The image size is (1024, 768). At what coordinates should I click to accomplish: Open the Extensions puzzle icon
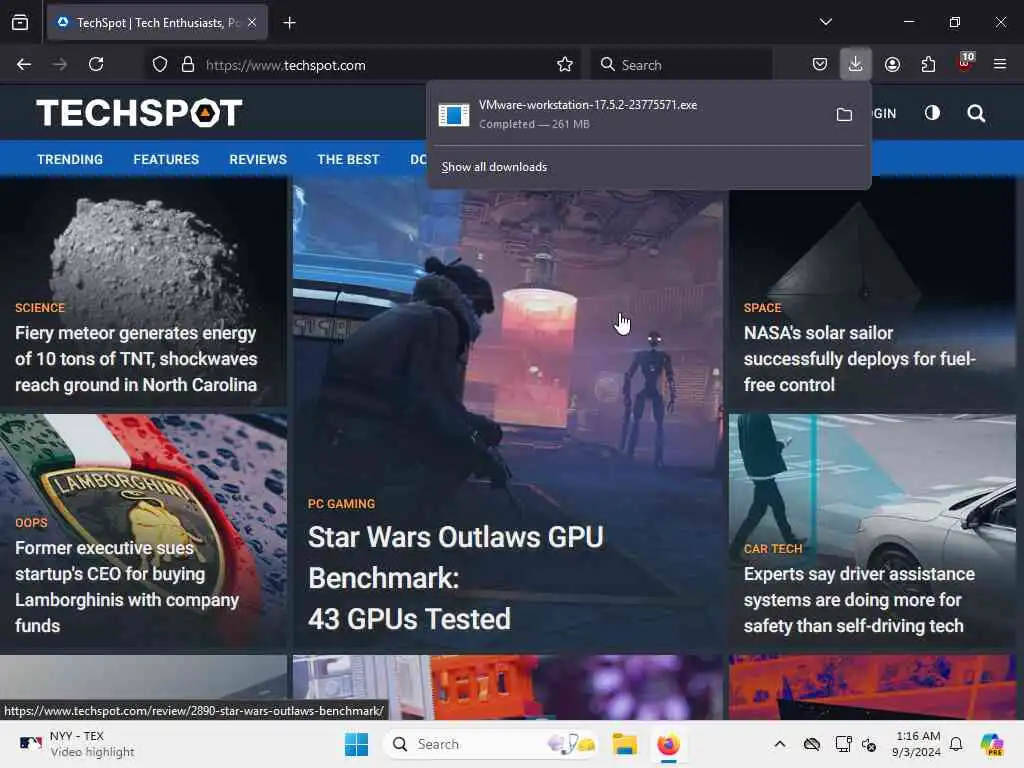point(928,65)
